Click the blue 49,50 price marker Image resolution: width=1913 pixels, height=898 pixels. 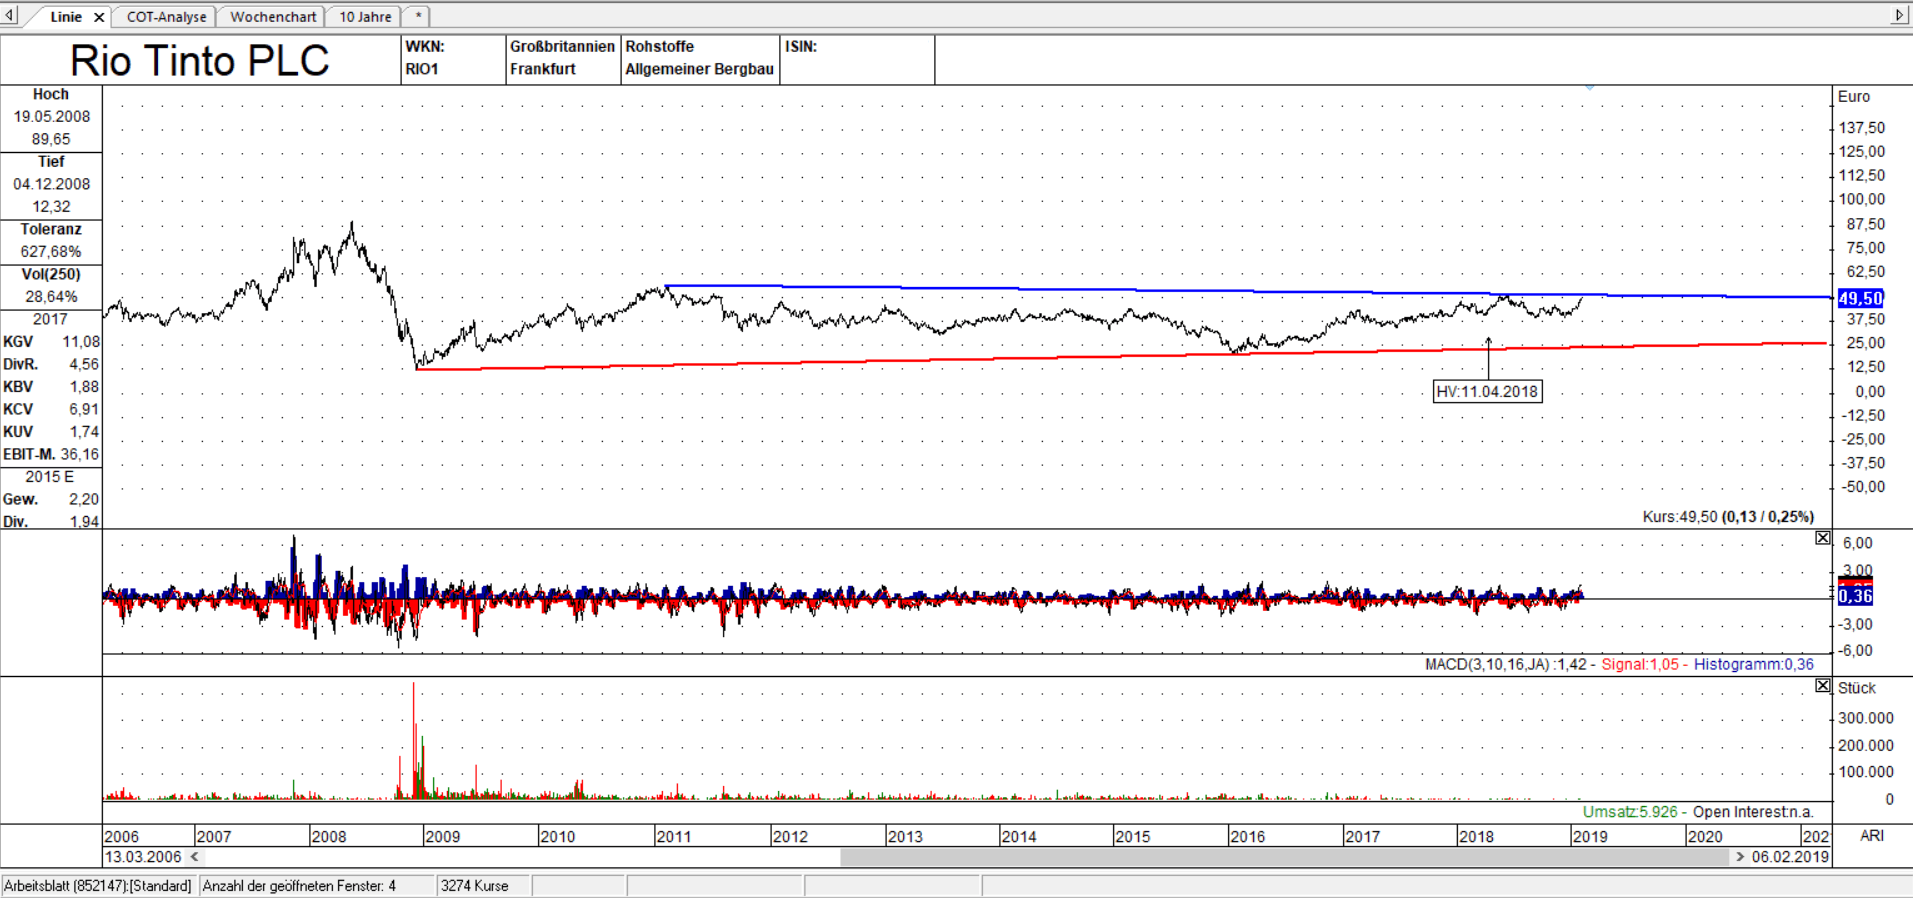pos(1860,298)
